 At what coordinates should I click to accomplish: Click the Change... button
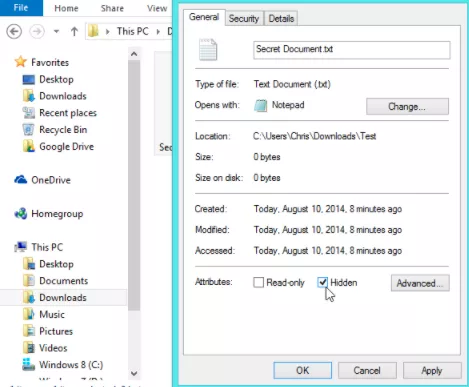tap(407, 107)
